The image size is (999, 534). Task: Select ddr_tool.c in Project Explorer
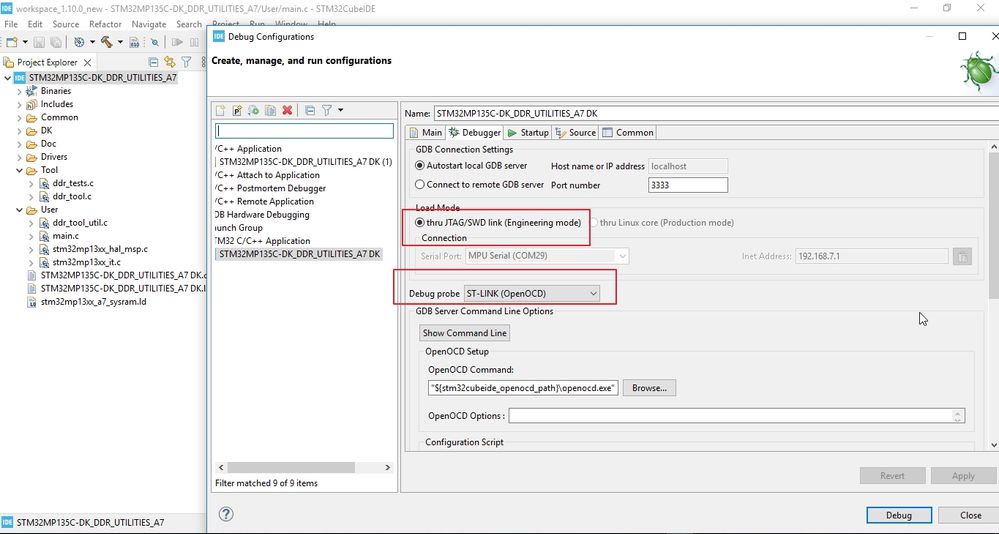pos(72,196)
